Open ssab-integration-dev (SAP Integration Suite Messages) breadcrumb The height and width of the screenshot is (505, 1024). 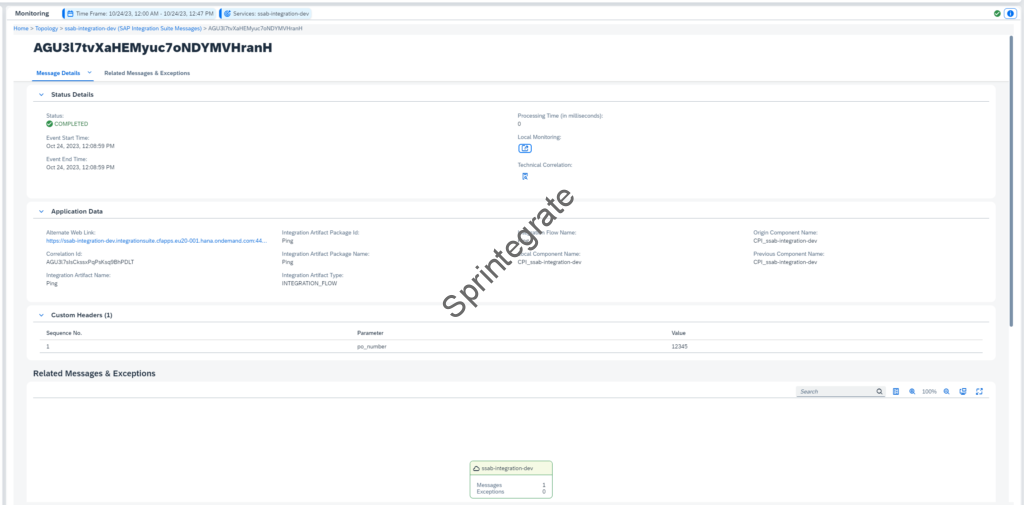(133, 29)
